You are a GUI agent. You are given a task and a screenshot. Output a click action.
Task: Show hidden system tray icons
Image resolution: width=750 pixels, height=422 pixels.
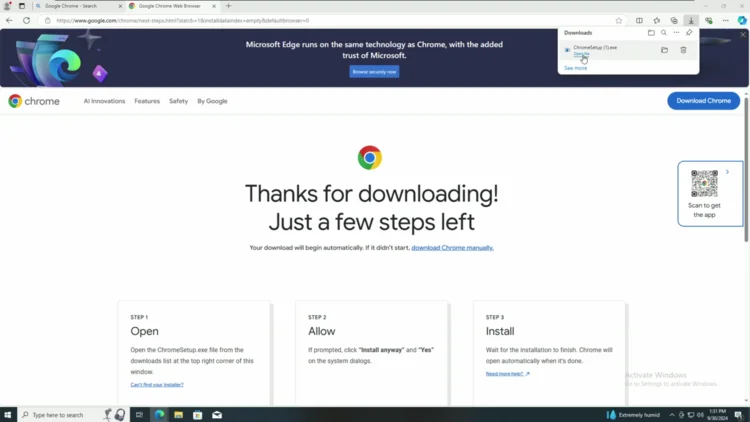pos(672,415)
